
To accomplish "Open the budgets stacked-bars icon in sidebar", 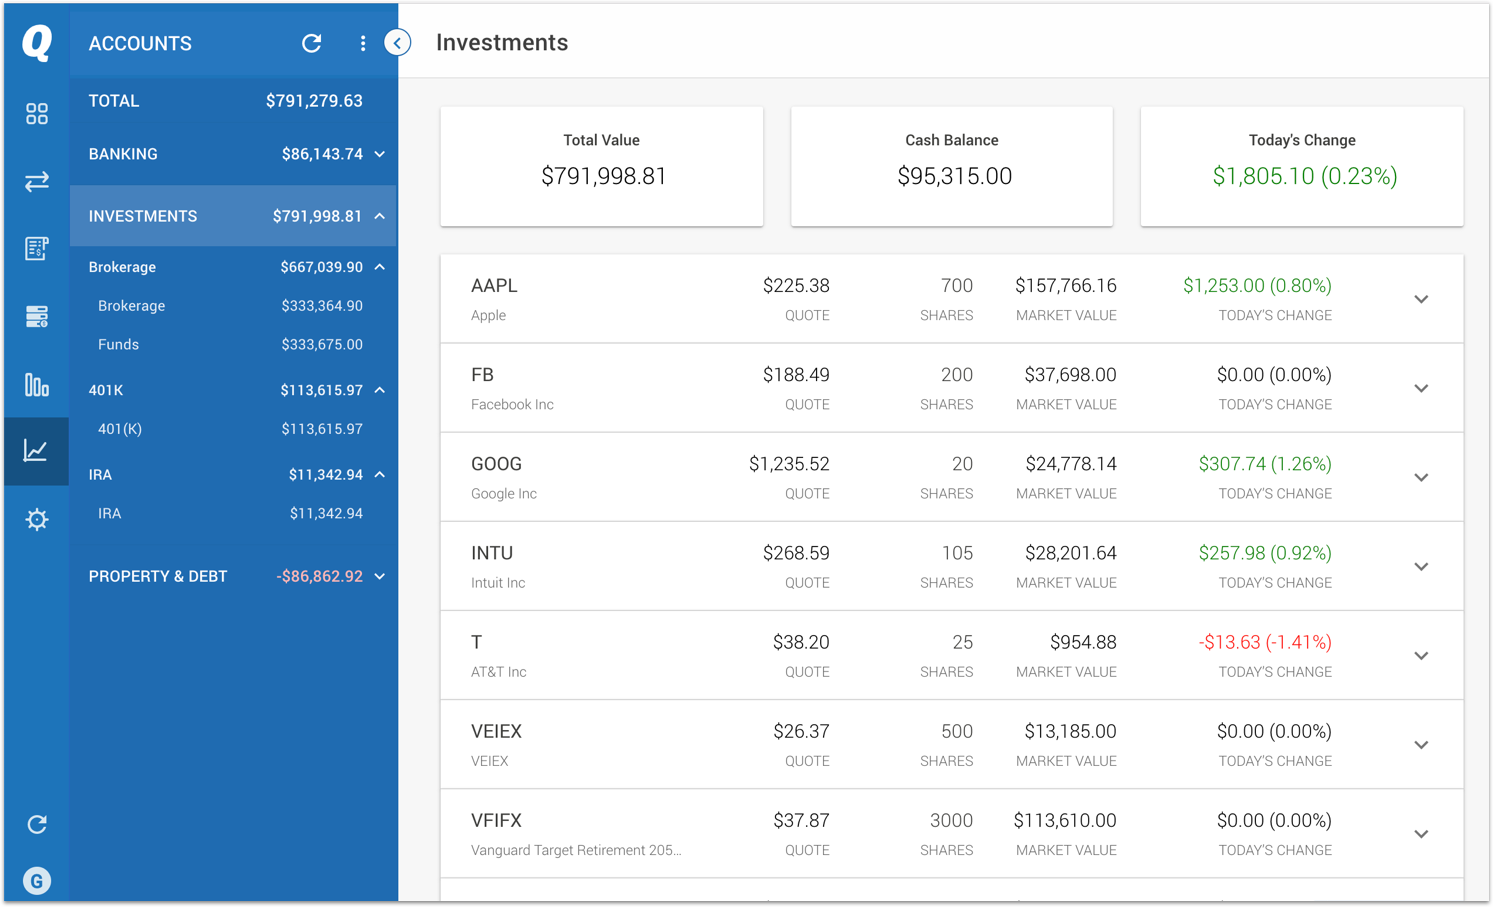I will click(x=37, y=317).
